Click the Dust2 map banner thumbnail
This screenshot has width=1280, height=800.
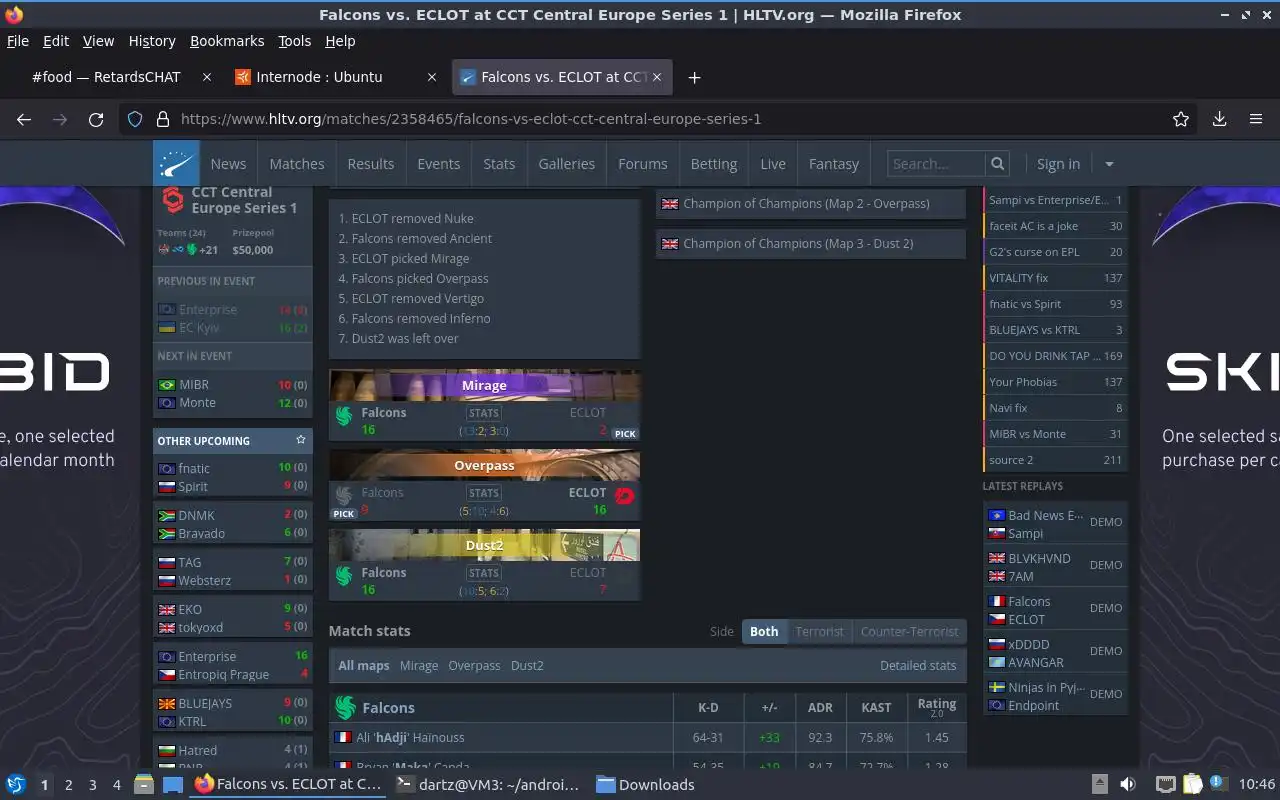coord(484,545)
